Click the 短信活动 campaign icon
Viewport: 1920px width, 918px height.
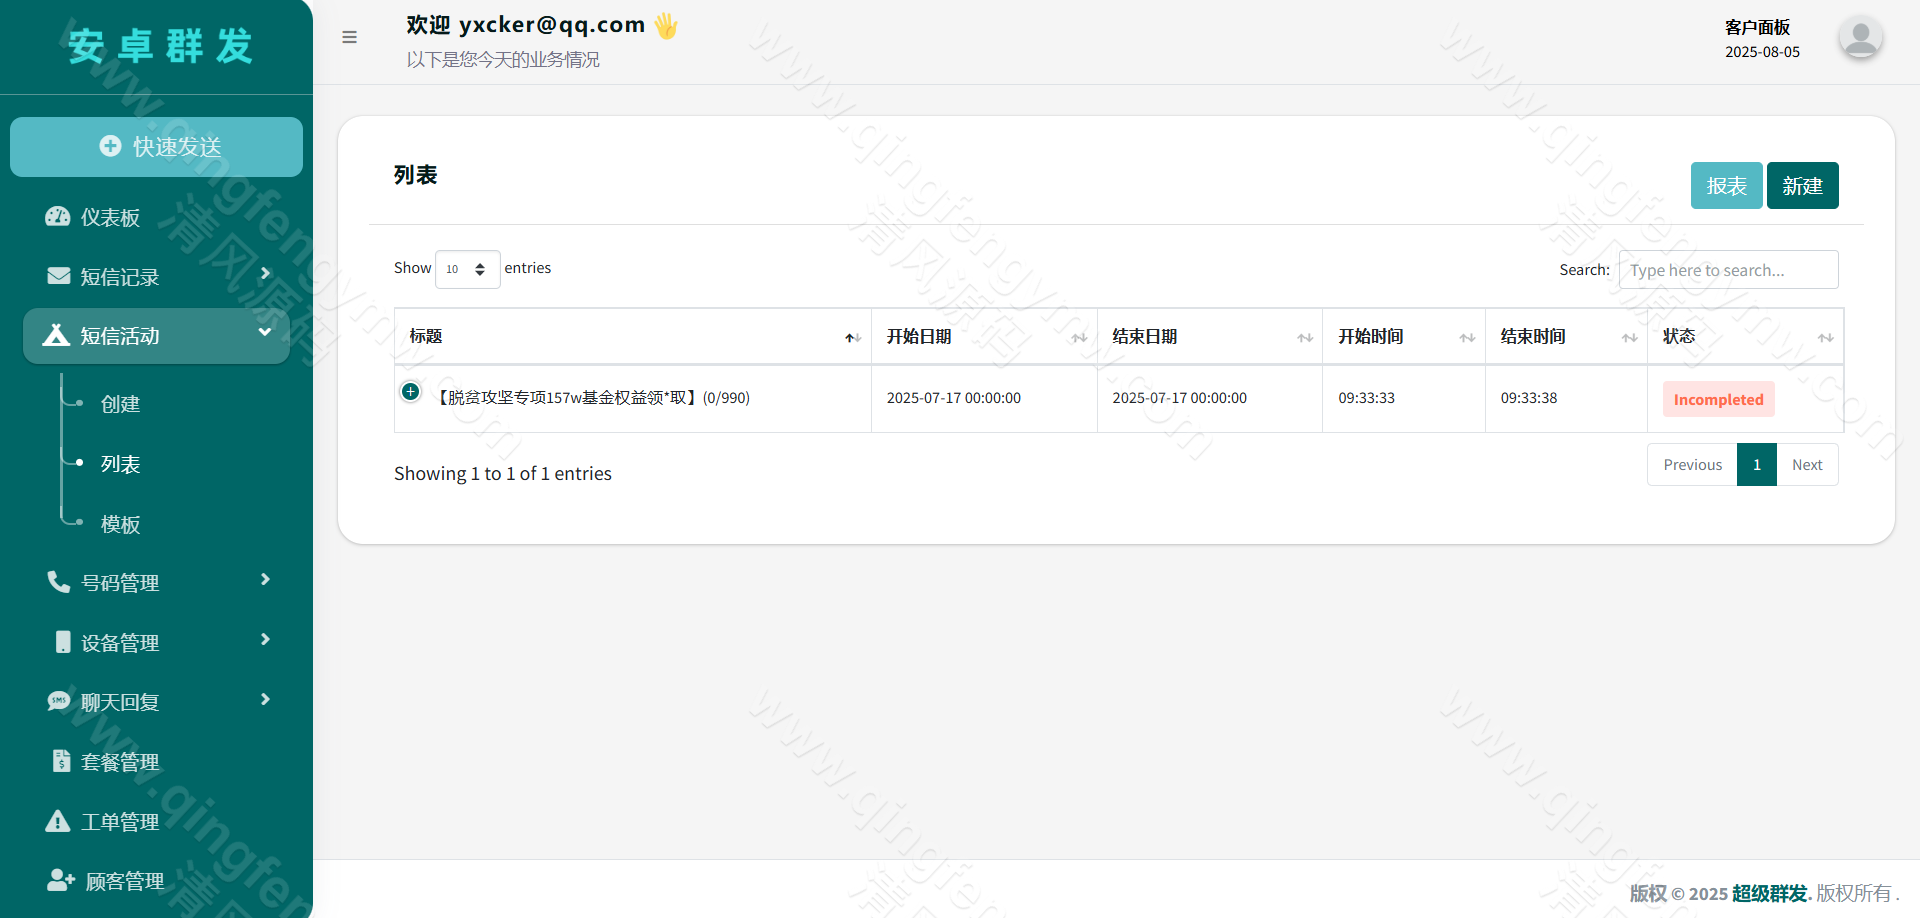[x=56, y=335]
